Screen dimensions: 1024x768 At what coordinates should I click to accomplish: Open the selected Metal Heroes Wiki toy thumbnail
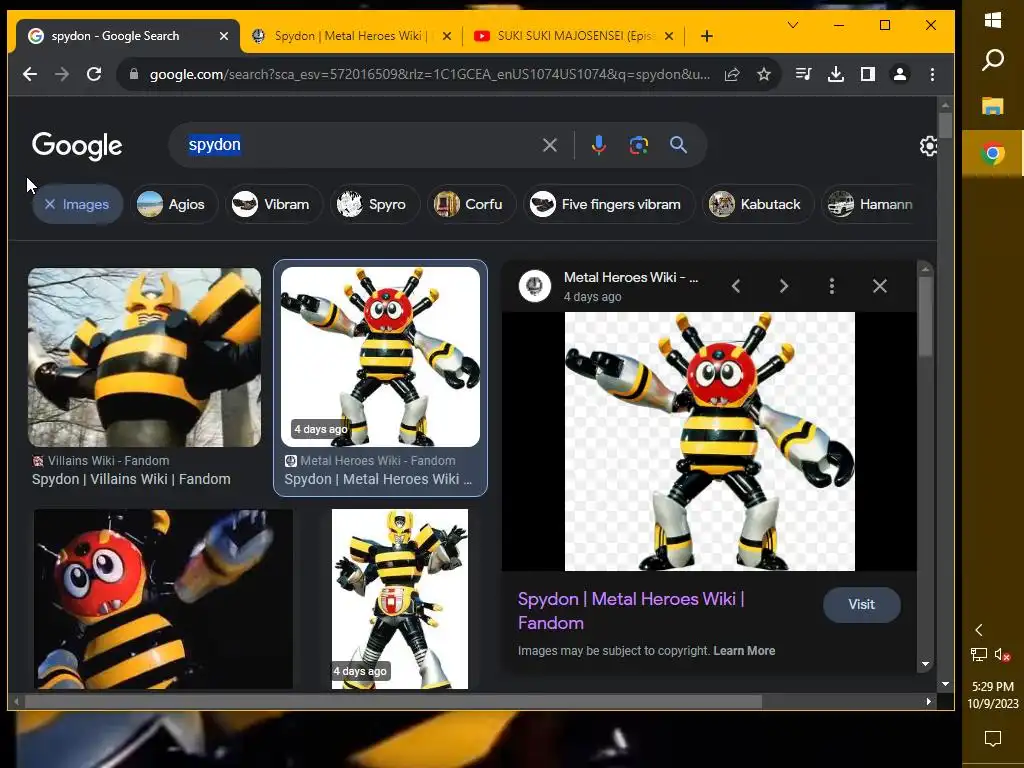click(380, 357)
